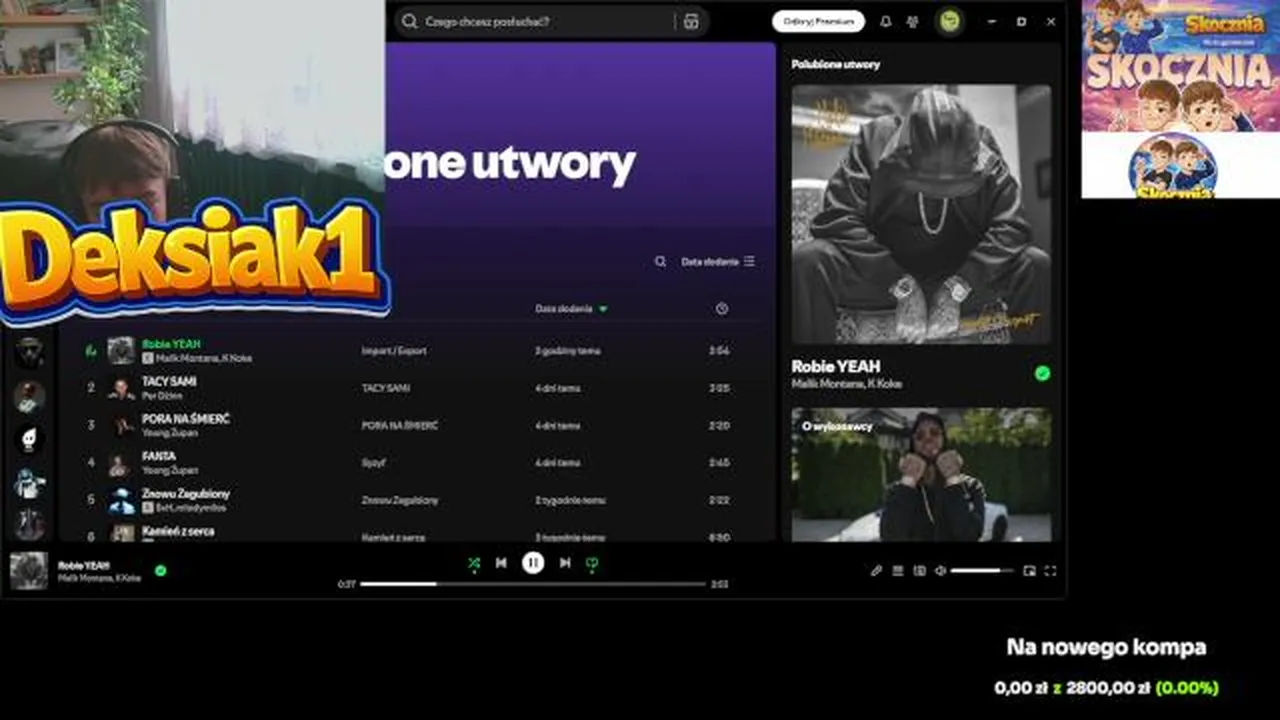Maximize the Spotify window
Viewport: 1280px width, 720px height.
1021,21
